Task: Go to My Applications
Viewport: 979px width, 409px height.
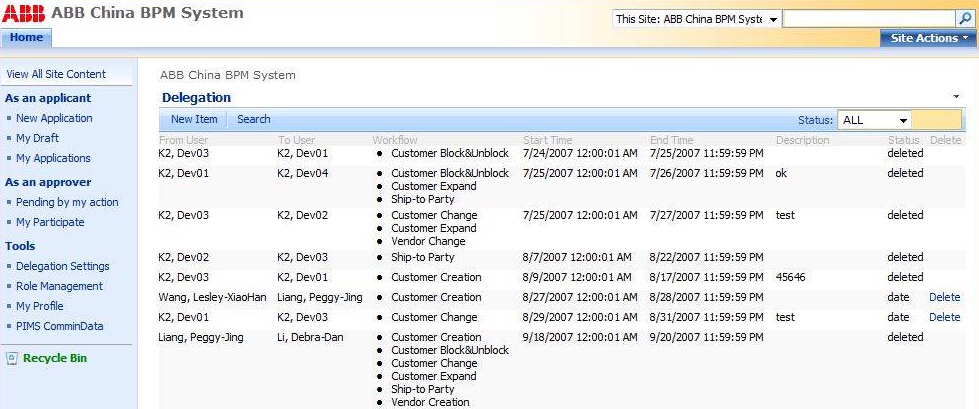Action: 53,158
